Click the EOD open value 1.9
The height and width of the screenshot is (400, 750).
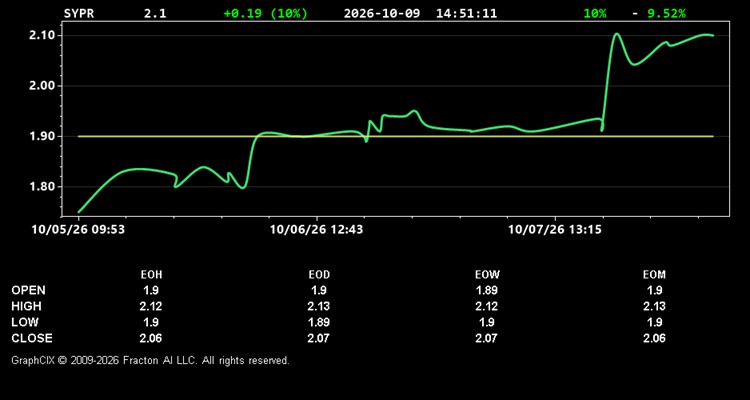pos(320,290)
